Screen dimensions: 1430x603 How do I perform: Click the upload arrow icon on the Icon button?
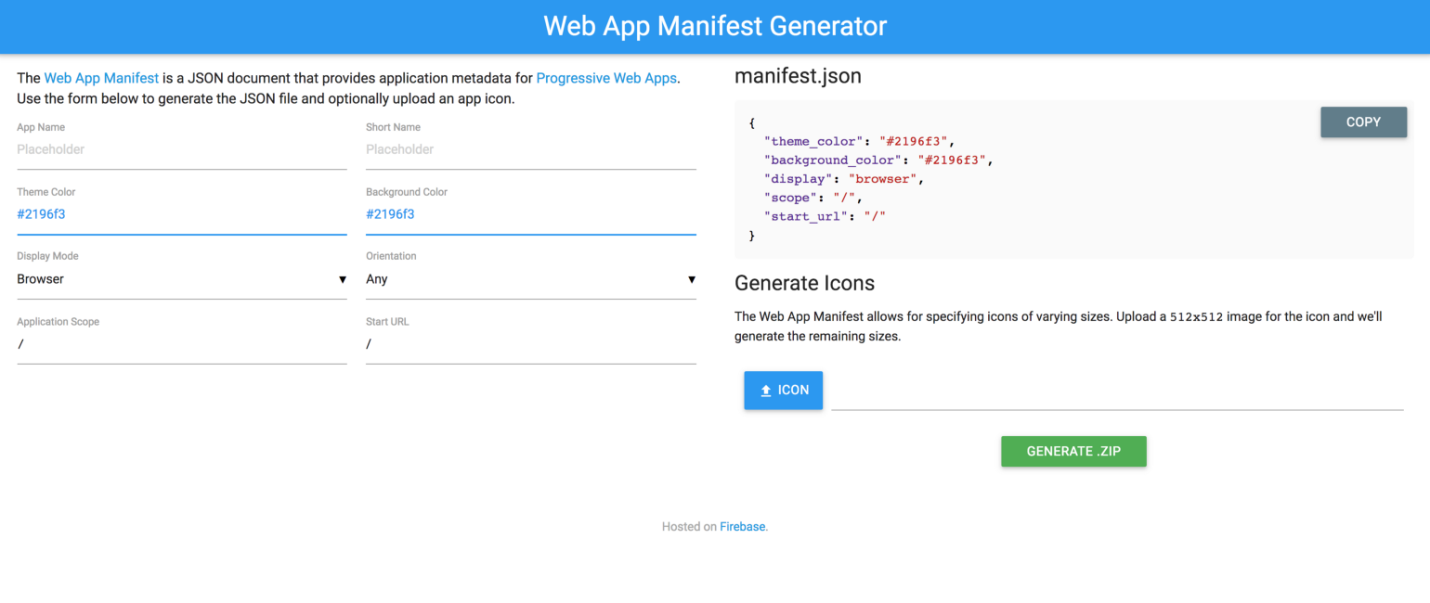(766, 391)
